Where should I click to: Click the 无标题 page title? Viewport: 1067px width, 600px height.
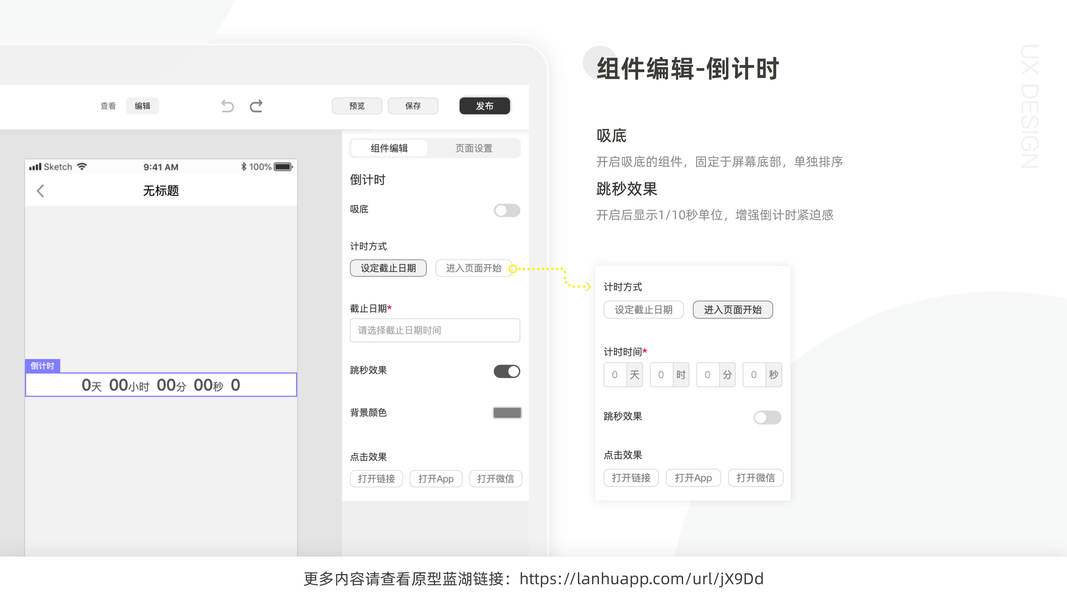161,191
